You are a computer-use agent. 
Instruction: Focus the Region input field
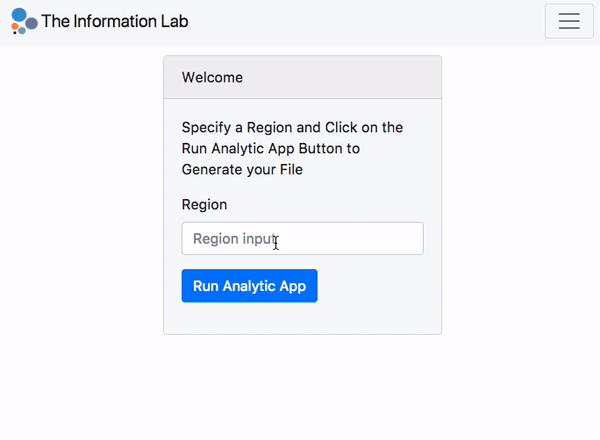click(302, 239)
